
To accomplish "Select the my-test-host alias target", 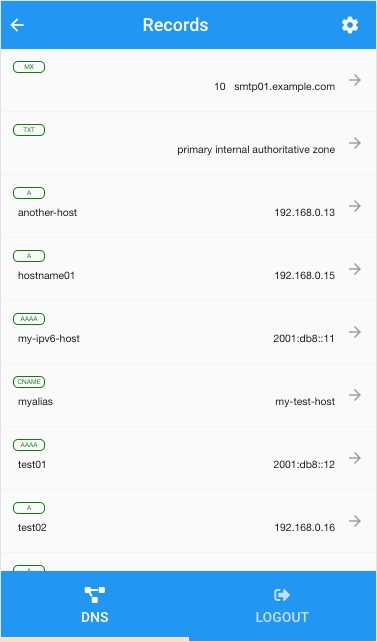I will (305, 402).
